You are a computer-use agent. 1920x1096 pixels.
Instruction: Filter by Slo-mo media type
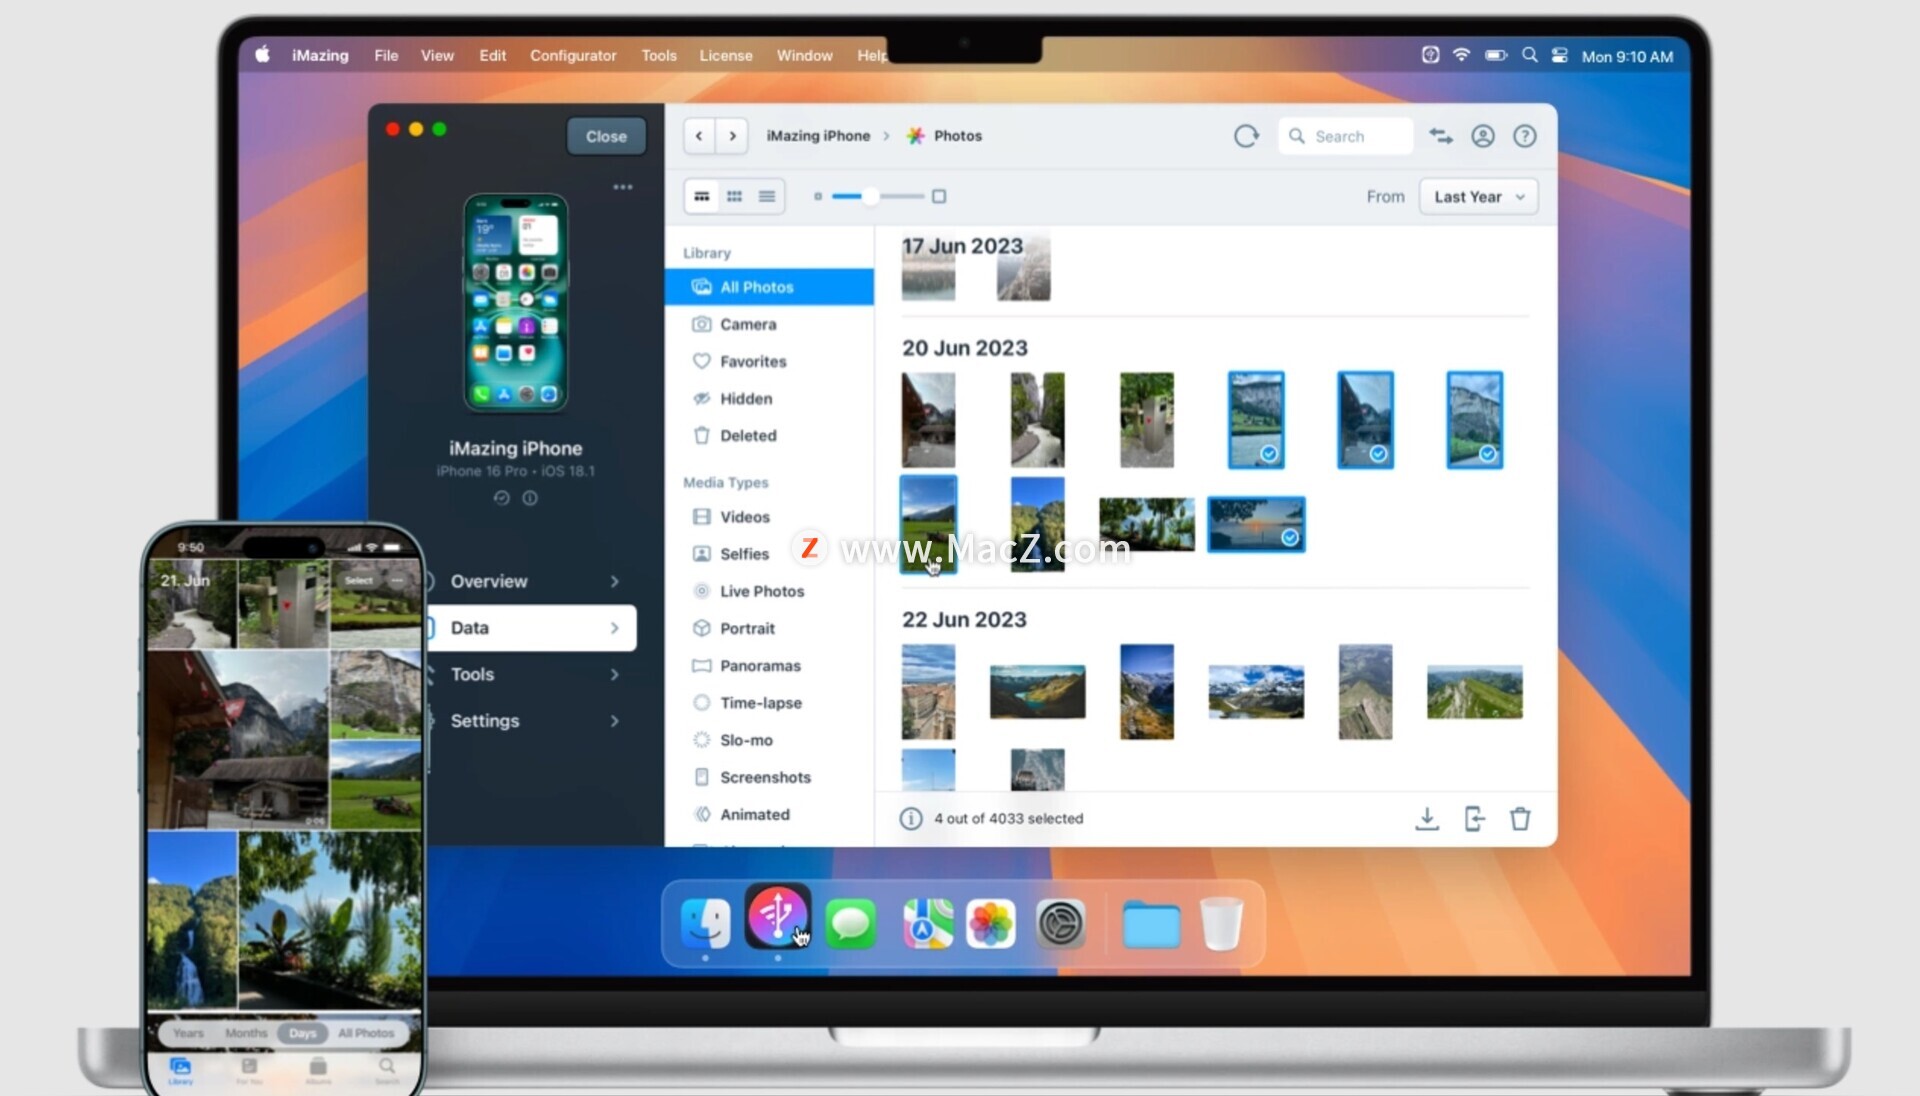pyautogui.click(x=769, y=740)
